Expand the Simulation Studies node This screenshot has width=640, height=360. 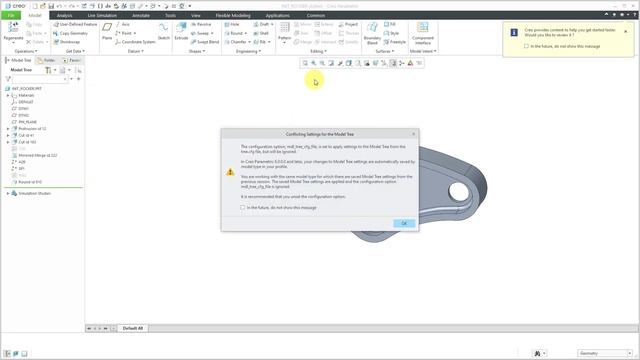coord(8,193)
